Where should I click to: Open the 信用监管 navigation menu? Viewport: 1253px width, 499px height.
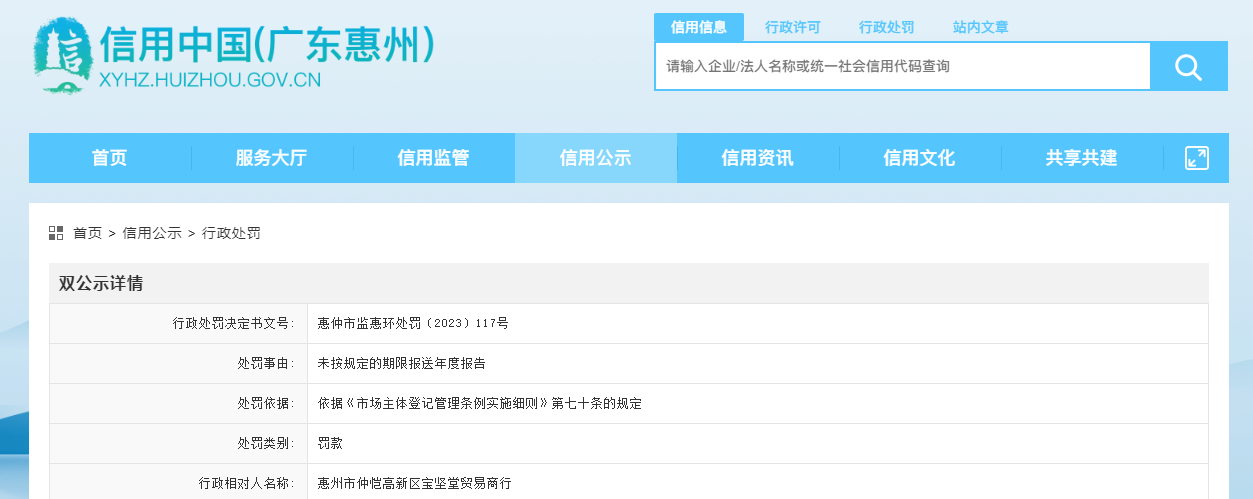(433, 158)
